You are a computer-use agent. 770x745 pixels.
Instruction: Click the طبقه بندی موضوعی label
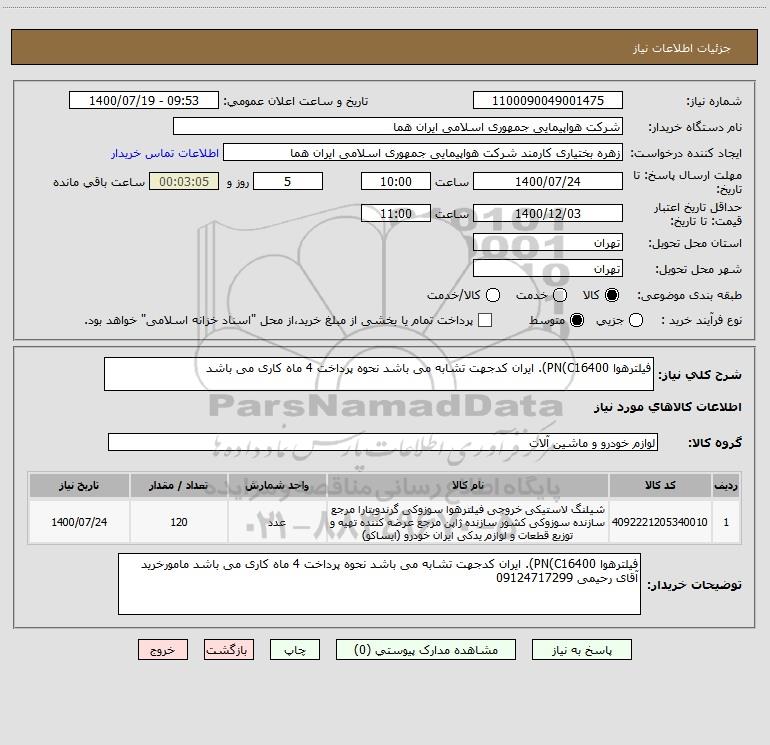(689, 296)
